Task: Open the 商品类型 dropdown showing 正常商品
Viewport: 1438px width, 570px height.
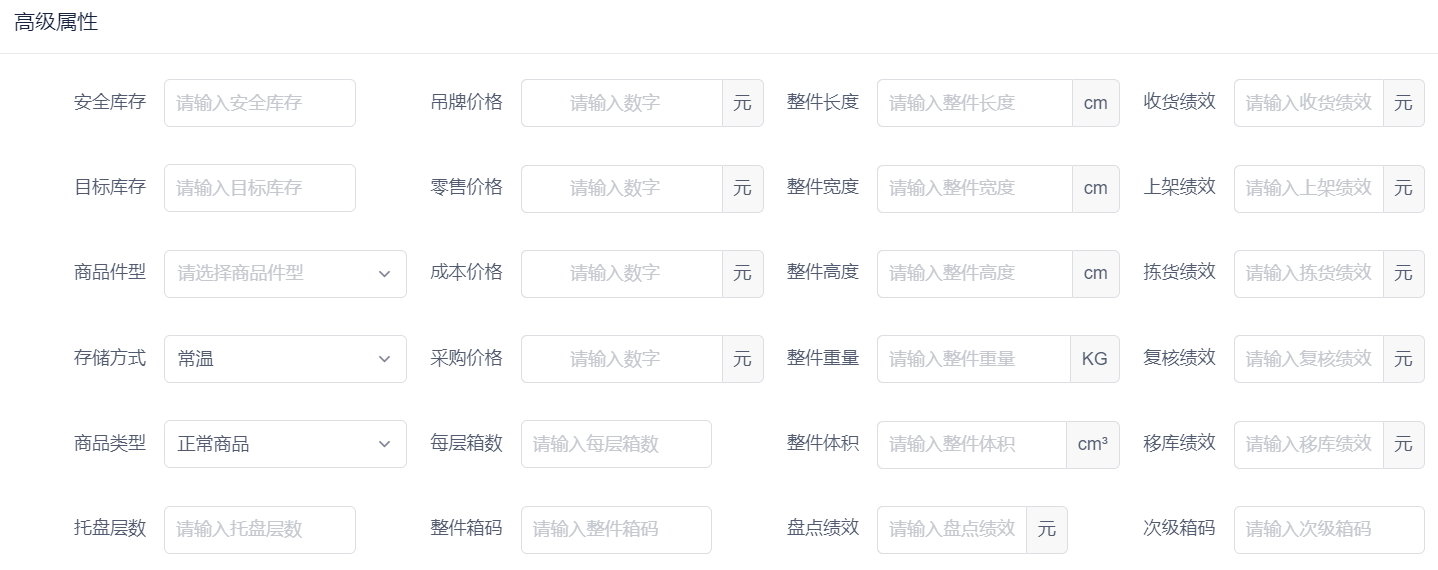Action: pyautogui.click(x=285, y=444)
